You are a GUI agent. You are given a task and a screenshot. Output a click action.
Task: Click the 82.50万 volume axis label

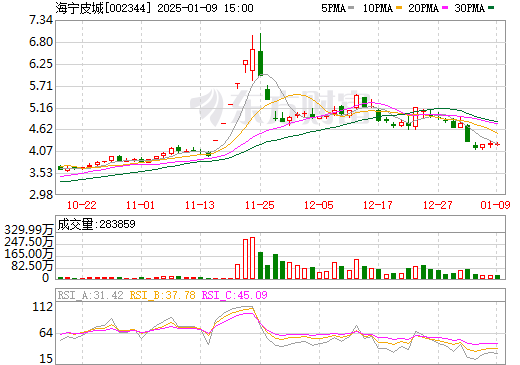[32, 266]
